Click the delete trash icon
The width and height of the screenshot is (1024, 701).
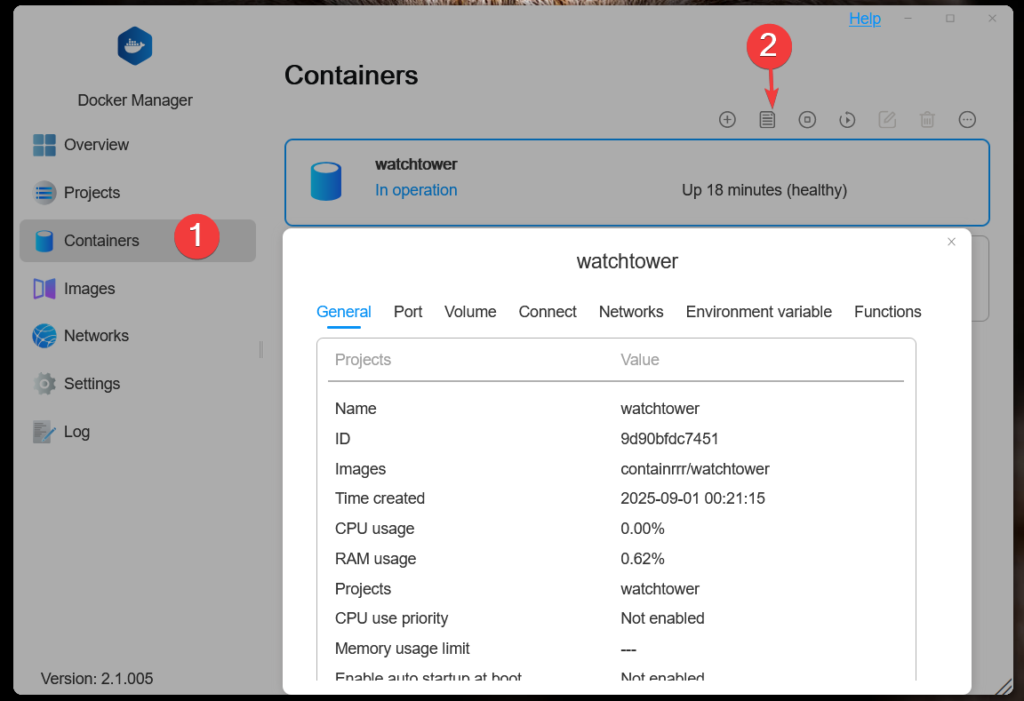[927, 120]
